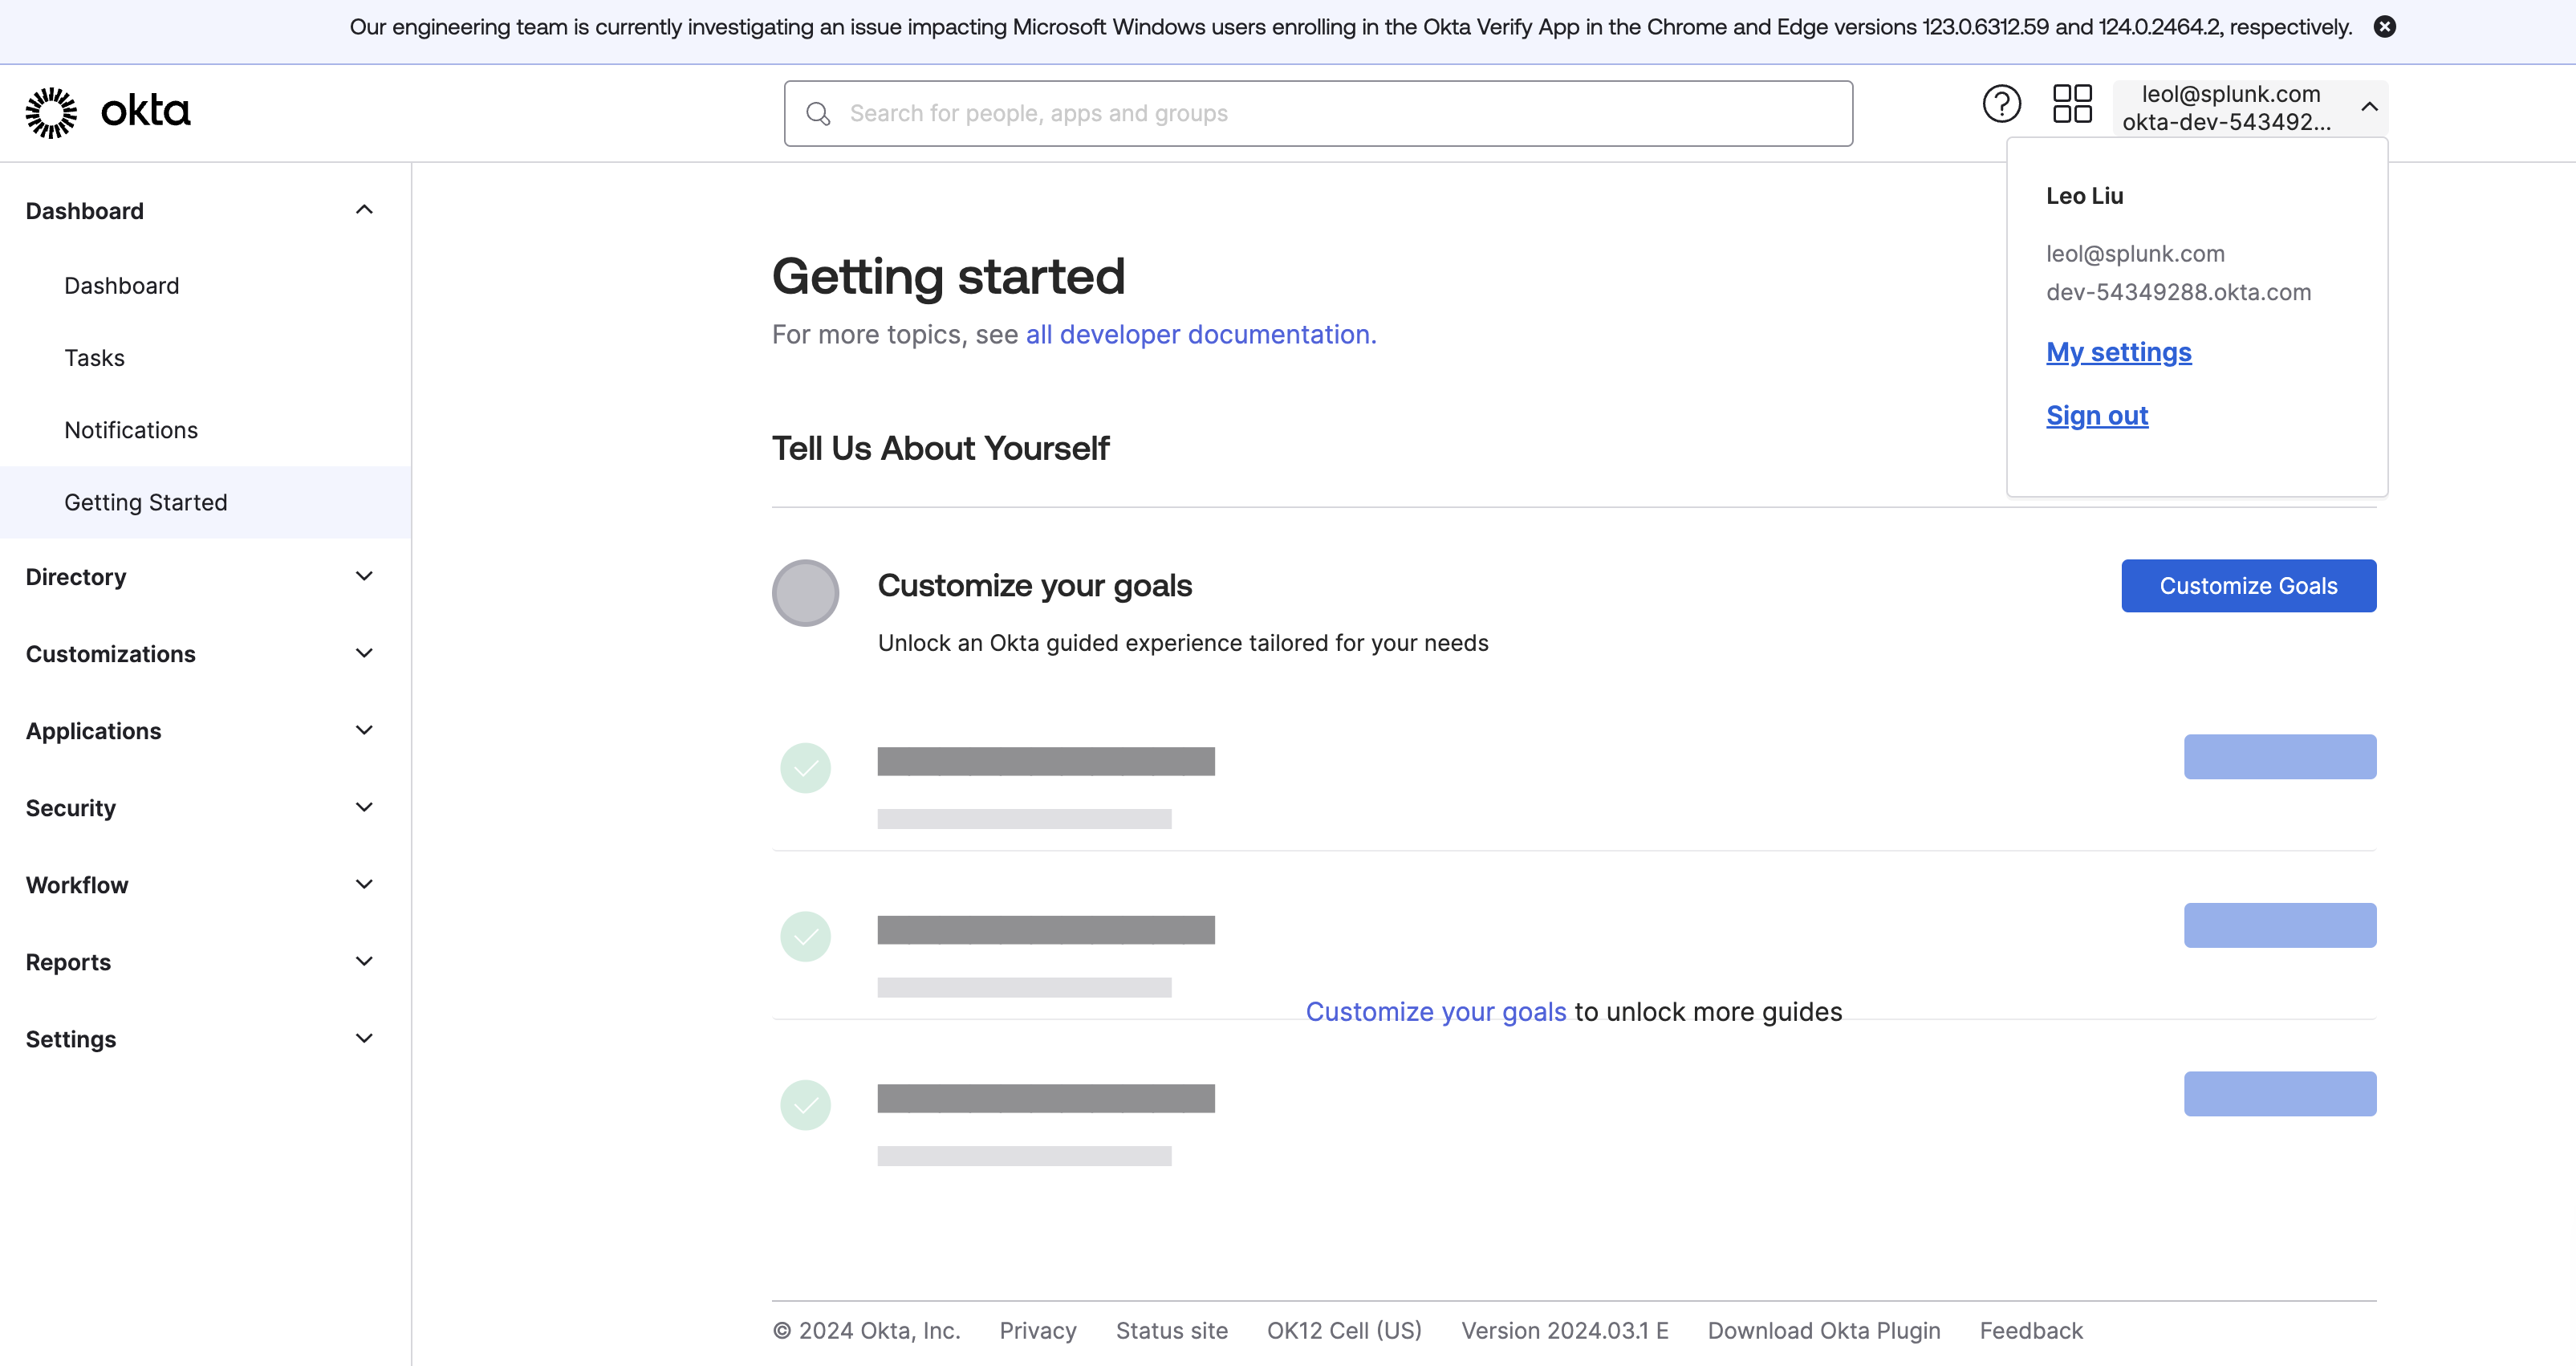Click the green checkmark on the first guide

click(x=805, y=767)
